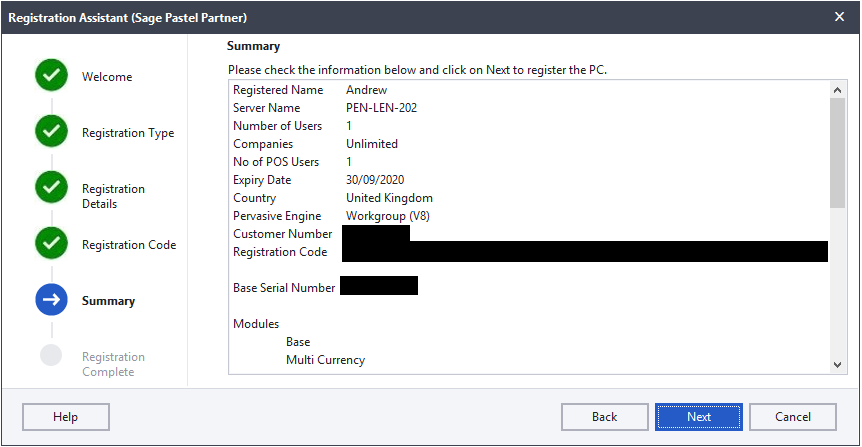The width and height of the screenshot is (862, 447).
Task: Click the Pervasive Engine label
Action: click(277, 216)
